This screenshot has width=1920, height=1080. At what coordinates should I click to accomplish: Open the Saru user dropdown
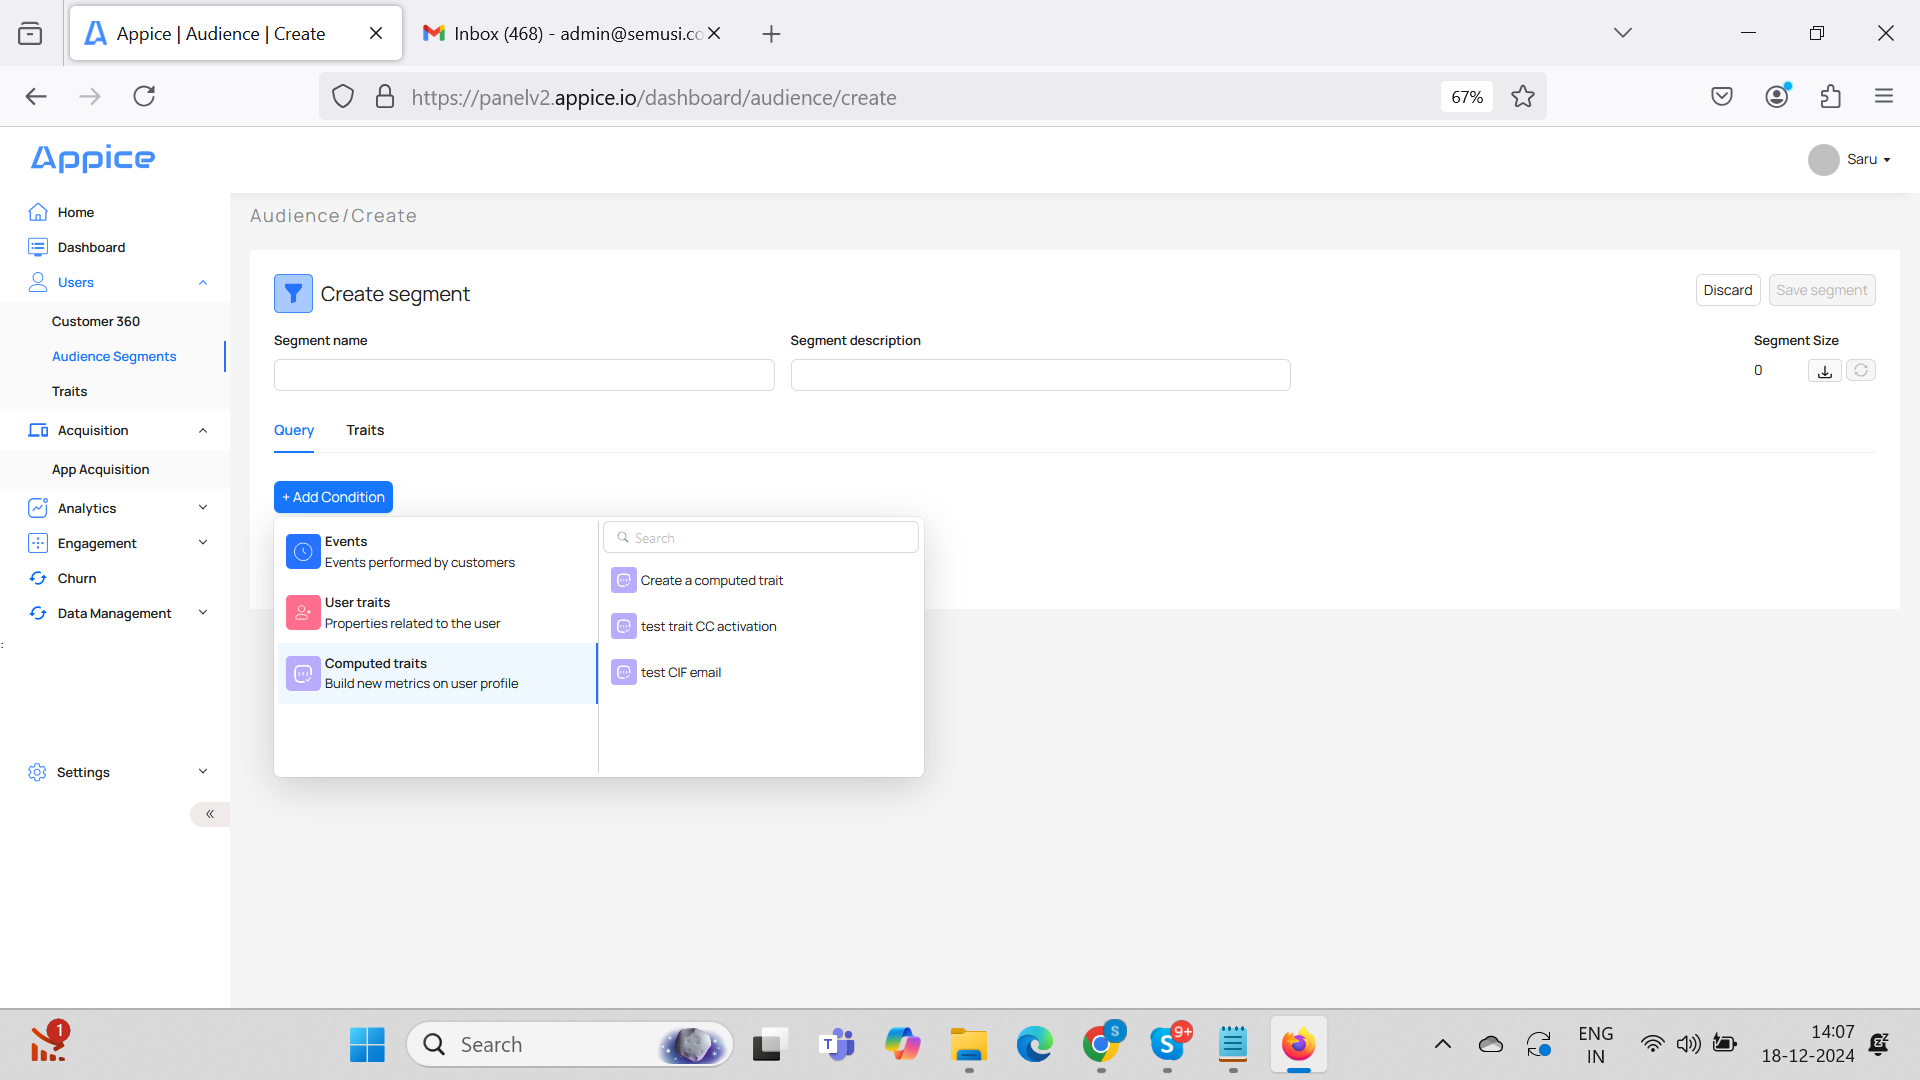pyautogui.click(x=1850, y=160)
